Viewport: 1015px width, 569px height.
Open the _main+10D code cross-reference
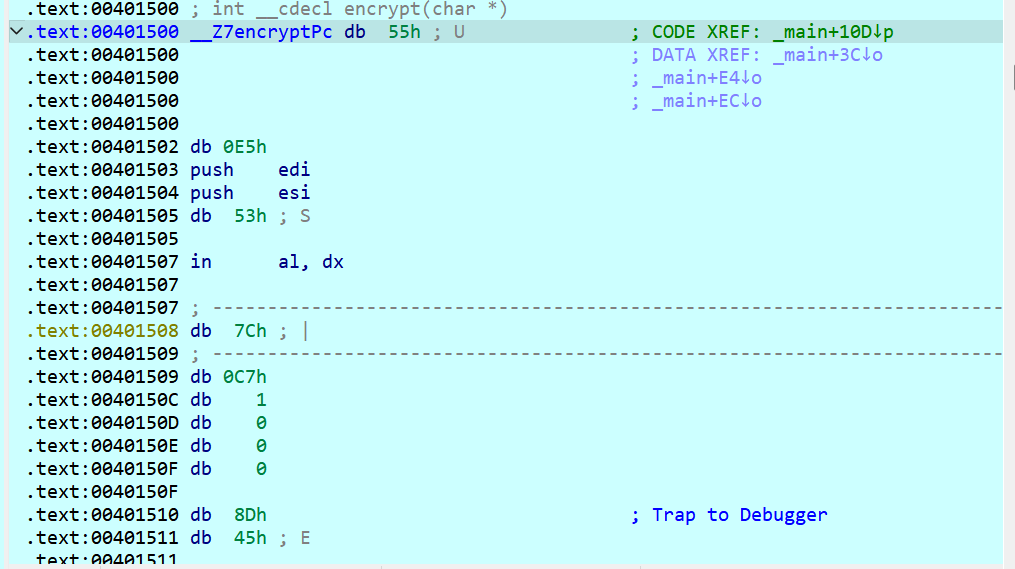point(832,32)
